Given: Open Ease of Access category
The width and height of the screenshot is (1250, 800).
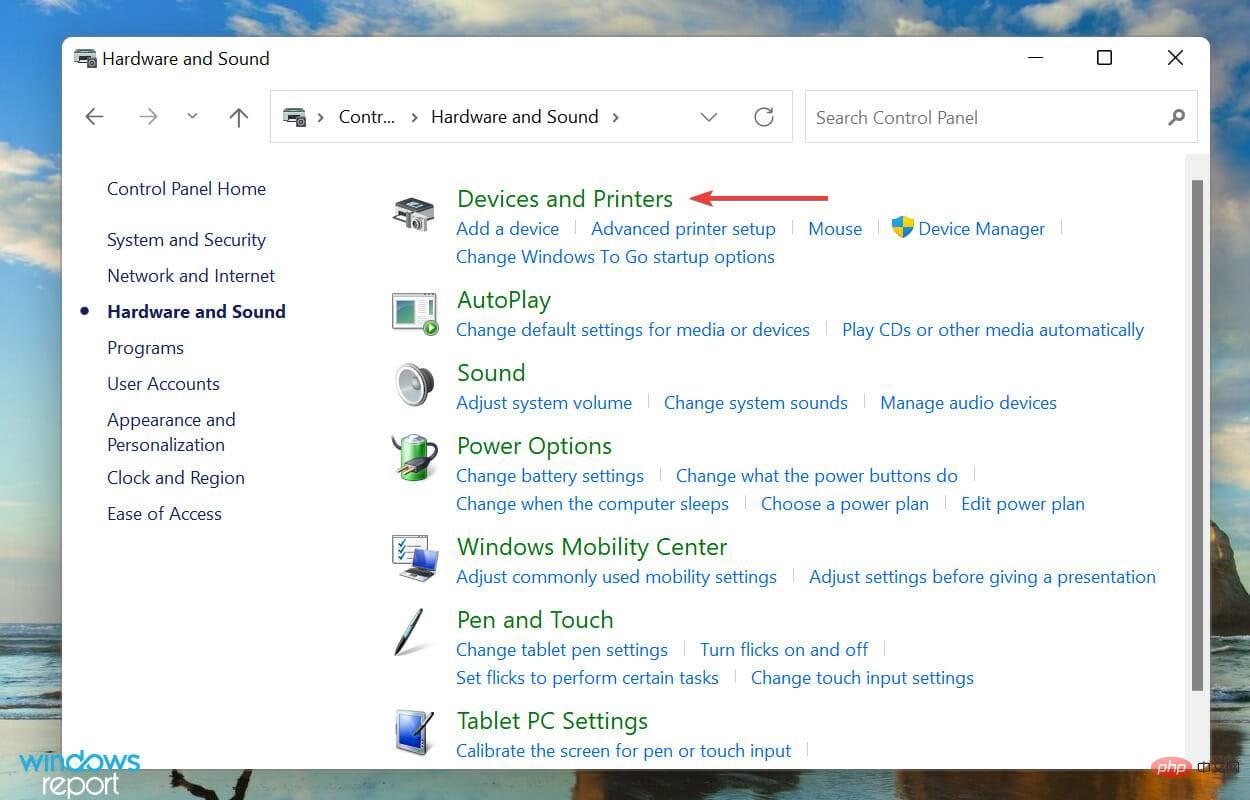Looking at the screenshot, I should pos(165,513).
